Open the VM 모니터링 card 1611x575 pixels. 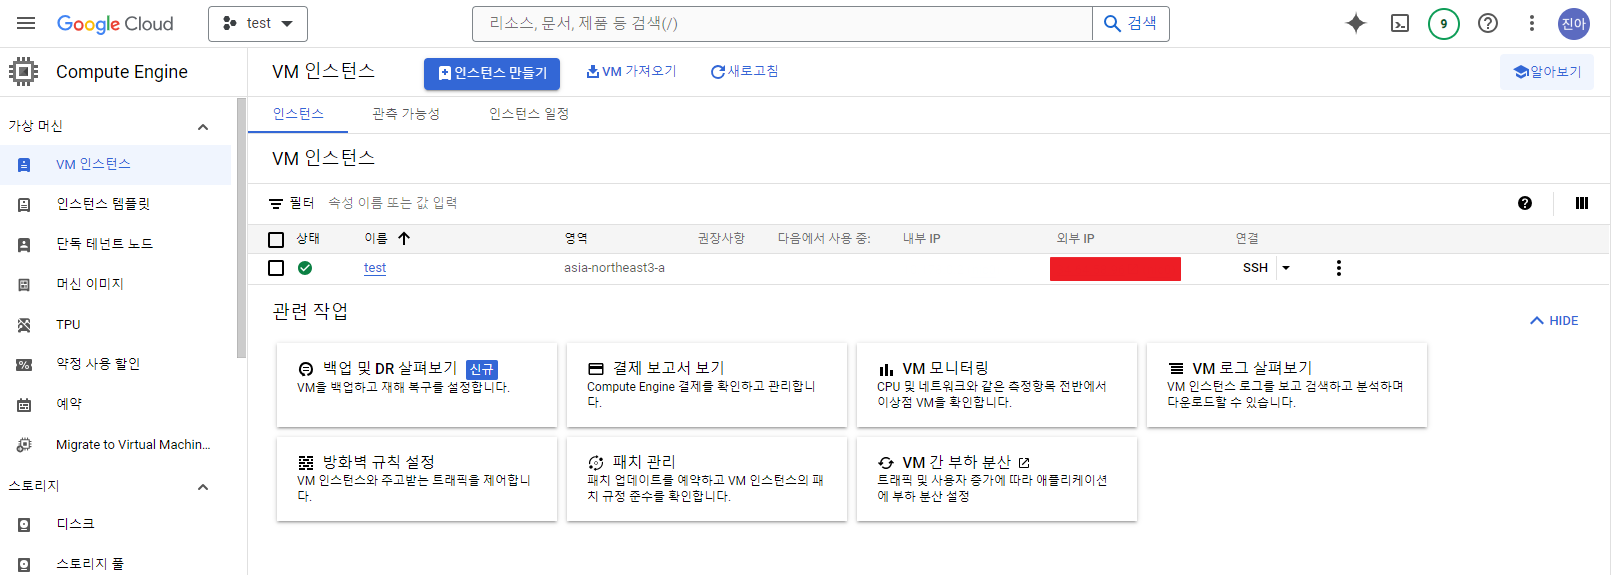click(997, 385)
